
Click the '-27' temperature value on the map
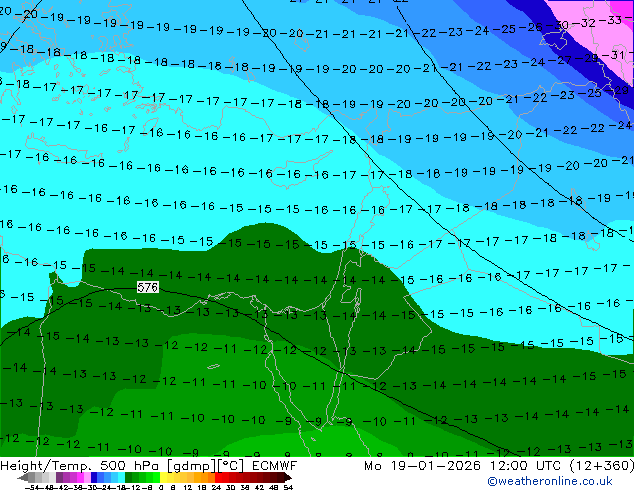tap(560, 60)
